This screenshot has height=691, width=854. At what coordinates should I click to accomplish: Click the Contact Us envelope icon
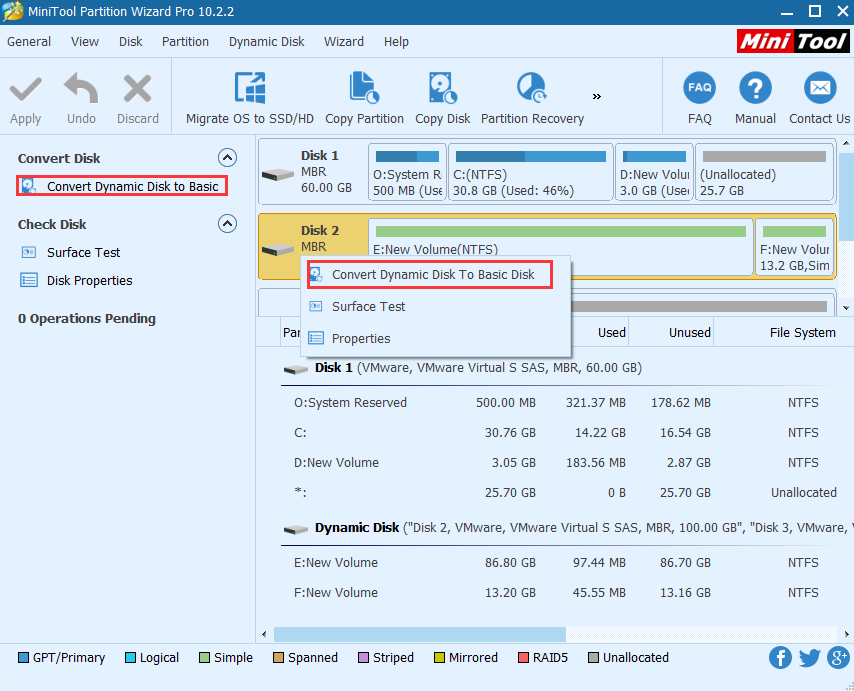point(820,88)
